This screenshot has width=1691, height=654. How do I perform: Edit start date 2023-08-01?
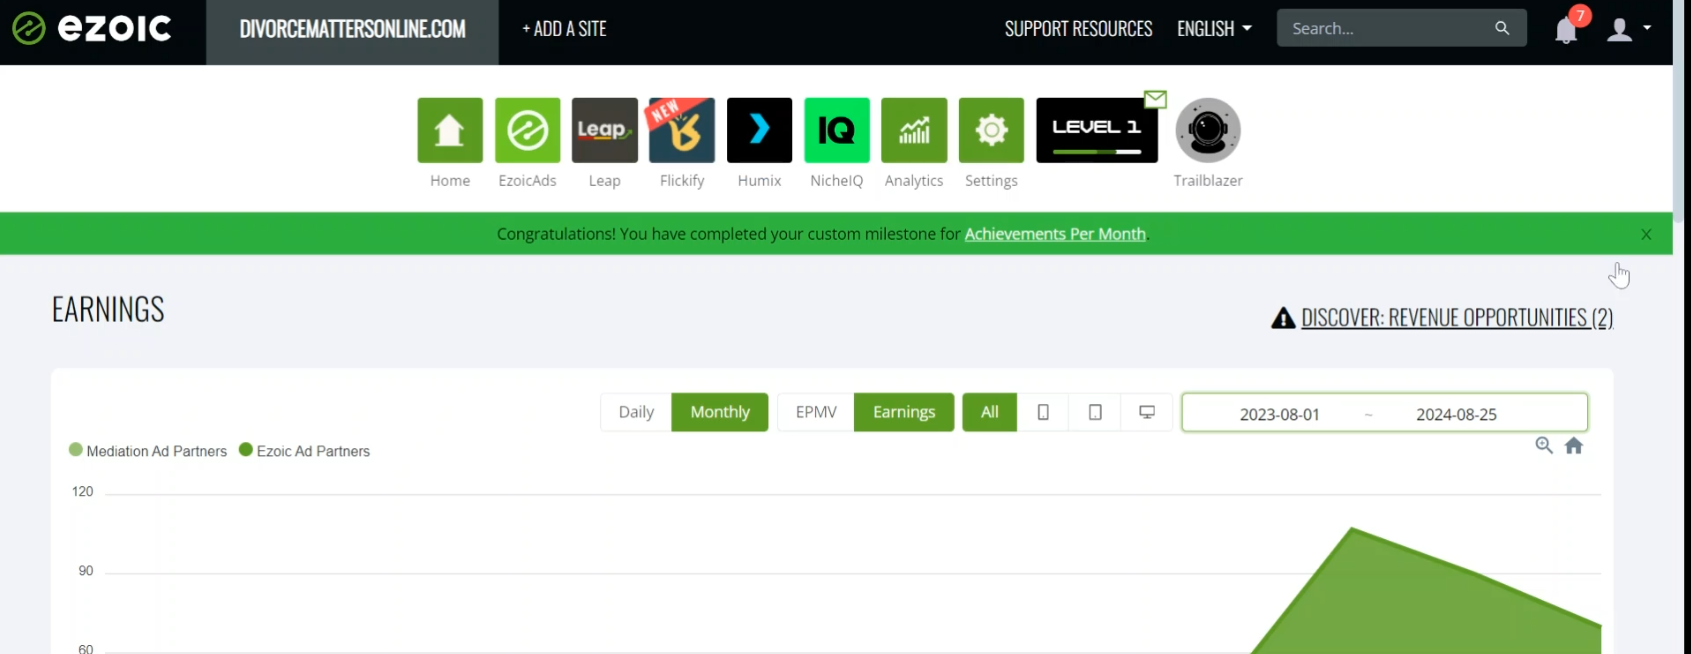coord(1279,414)
